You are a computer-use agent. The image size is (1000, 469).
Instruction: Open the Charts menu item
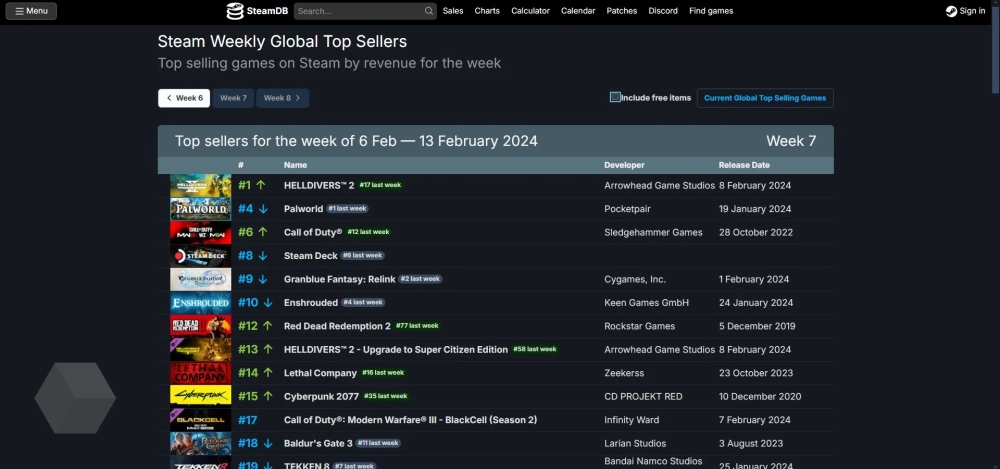click(x=487, y=11)
